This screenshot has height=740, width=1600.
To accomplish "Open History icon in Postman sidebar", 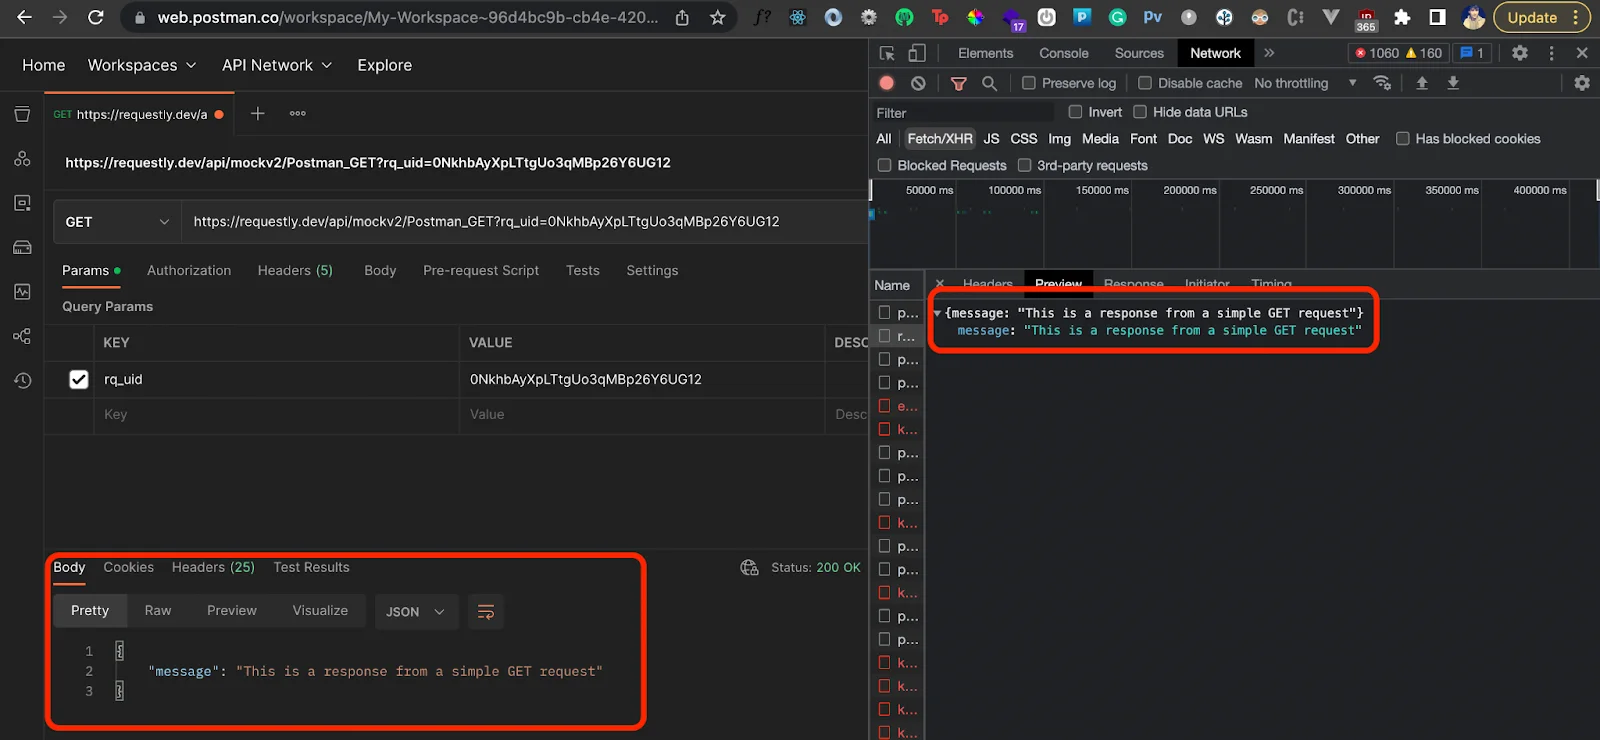I will tap(22, 380).
